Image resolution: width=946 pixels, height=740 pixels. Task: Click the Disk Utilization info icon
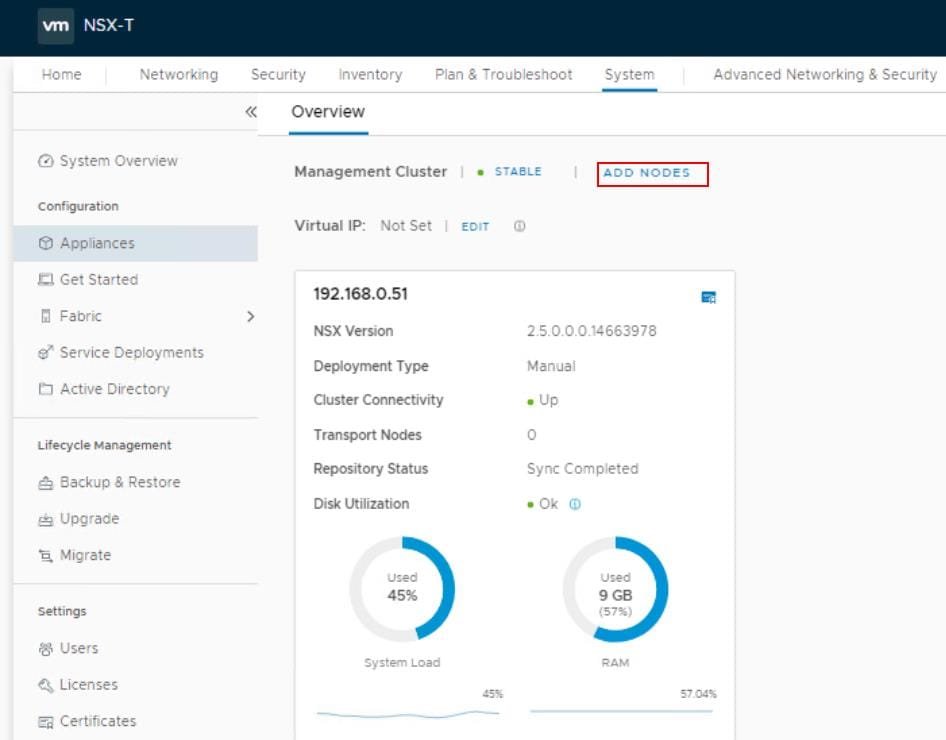[x=575, y=504]
